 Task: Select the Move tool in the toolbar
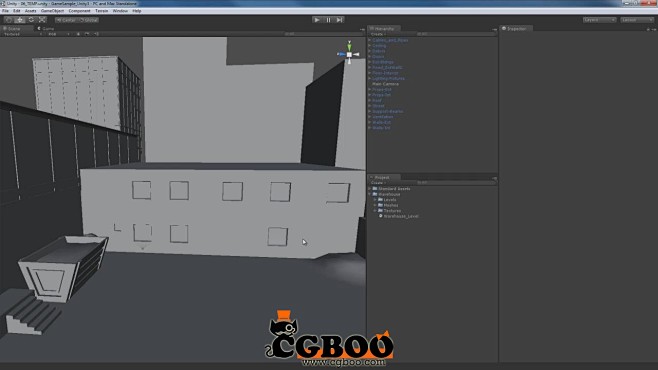click(20, 20)
